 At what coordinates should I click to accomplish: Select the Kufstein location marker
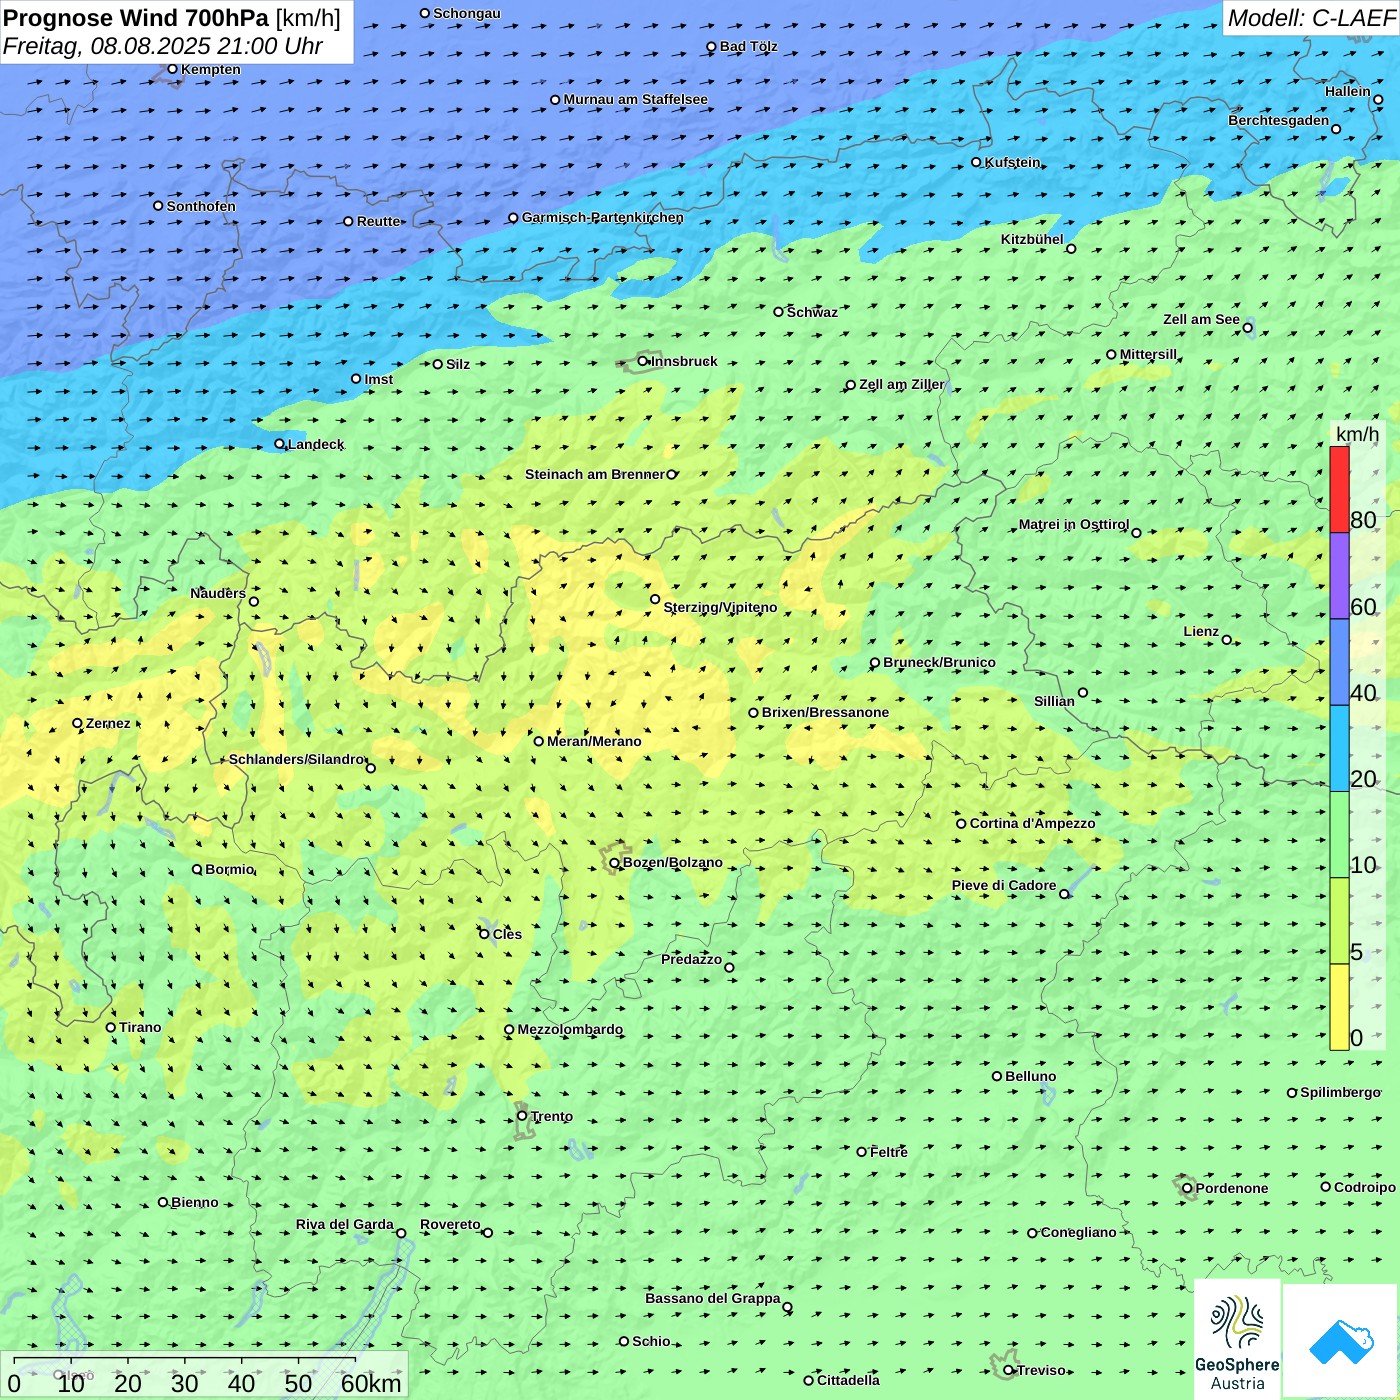point(977,162)
